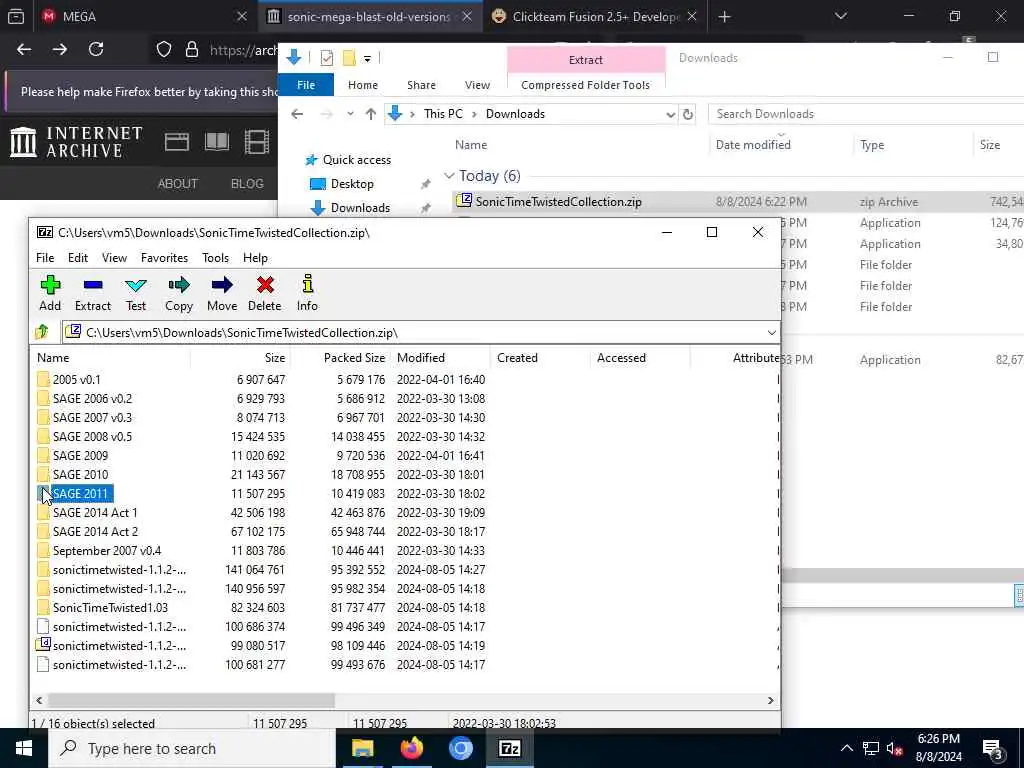The image size is (1024, 768).
Task: Open the Windows Start menu
Action: coord(24,748)
